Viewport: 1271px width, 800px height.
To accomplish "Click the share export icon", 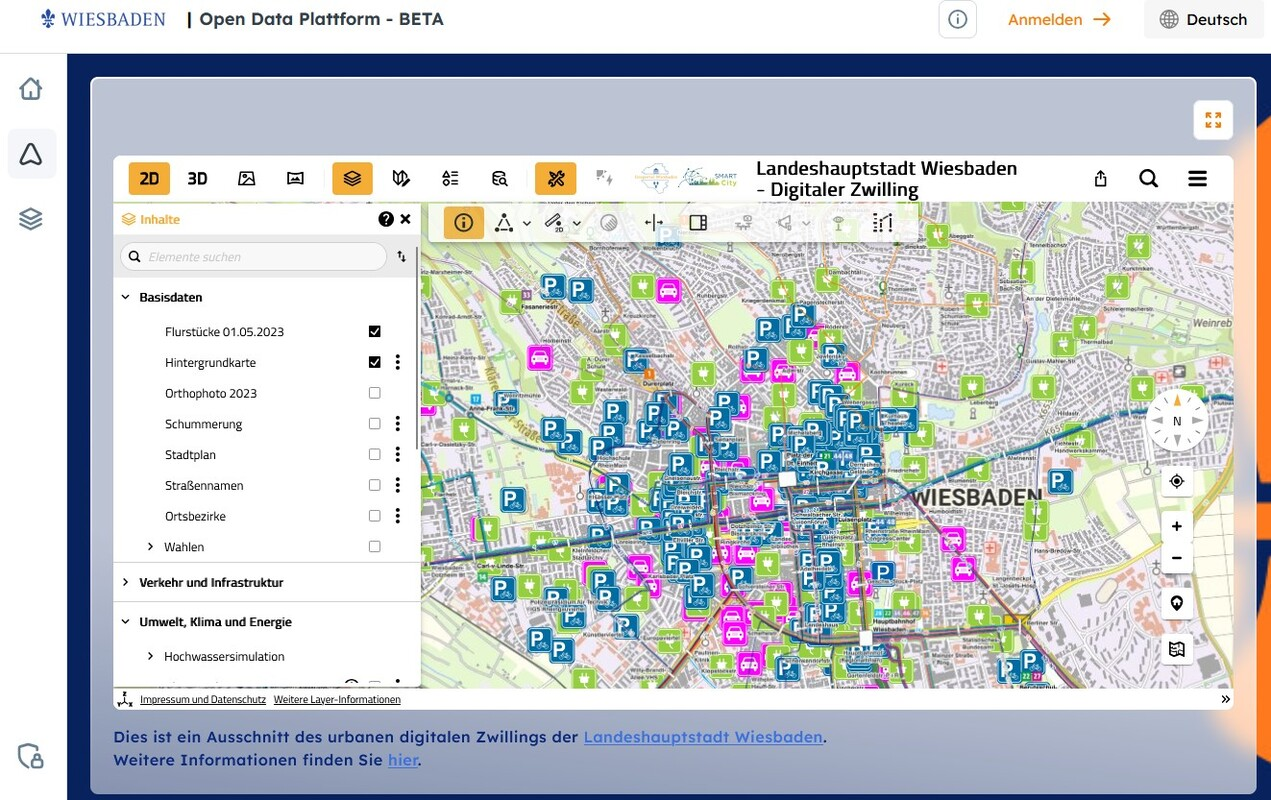I will 1100,178.
